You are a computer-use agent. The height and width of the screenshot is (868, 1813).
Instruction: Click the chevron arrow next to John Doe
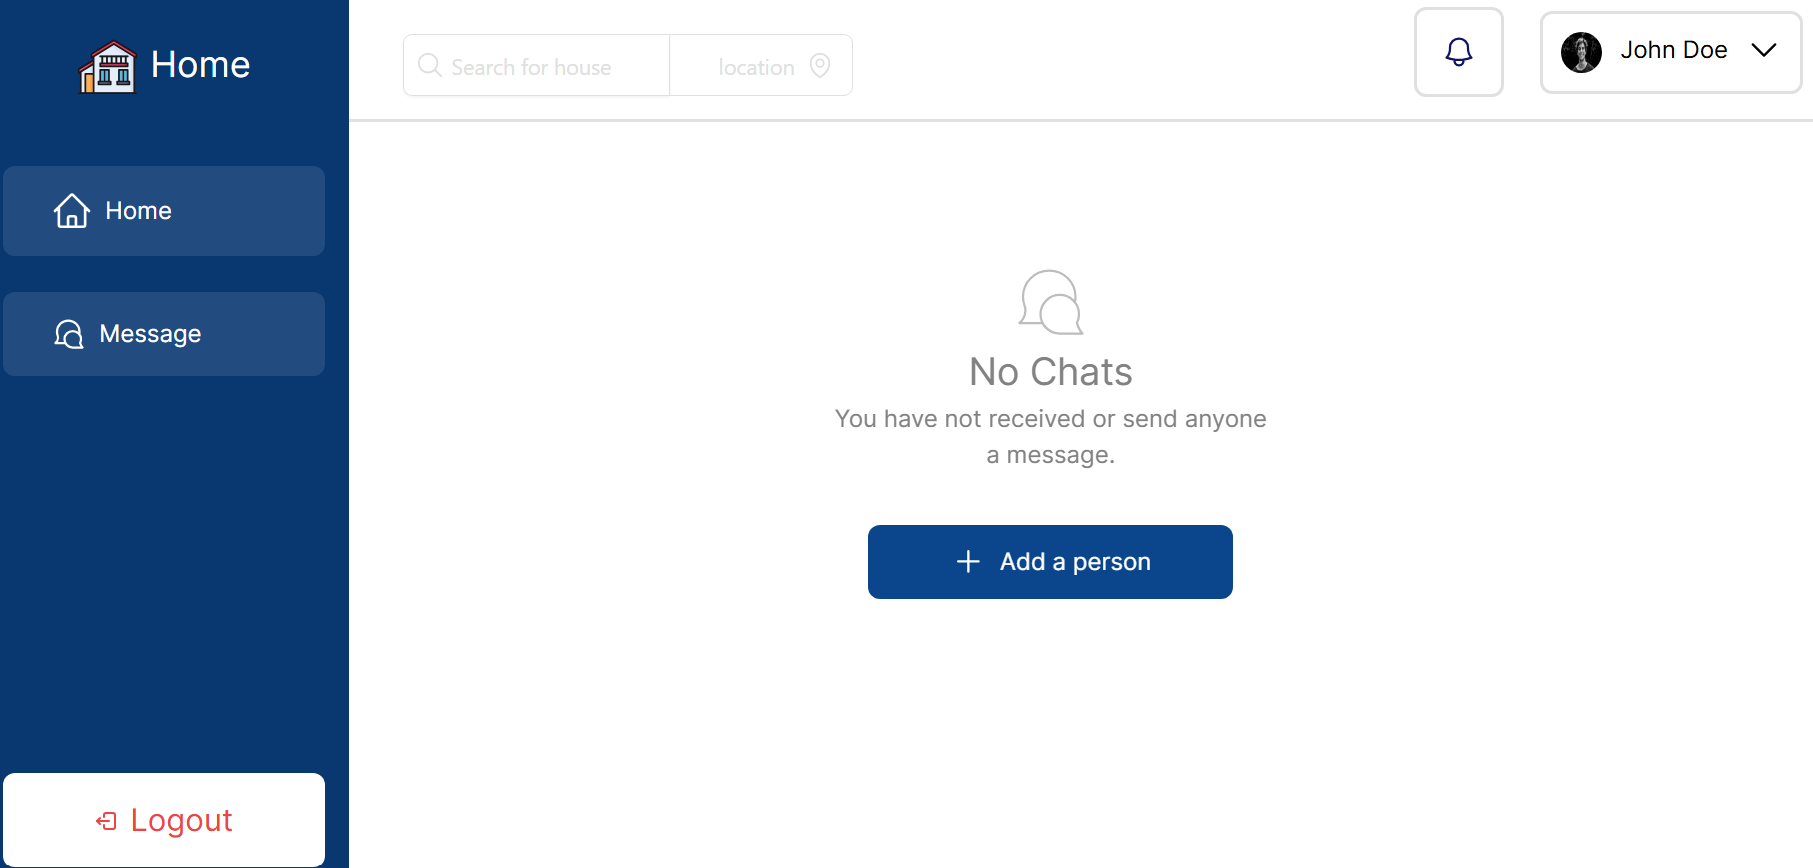point(1764,50)
